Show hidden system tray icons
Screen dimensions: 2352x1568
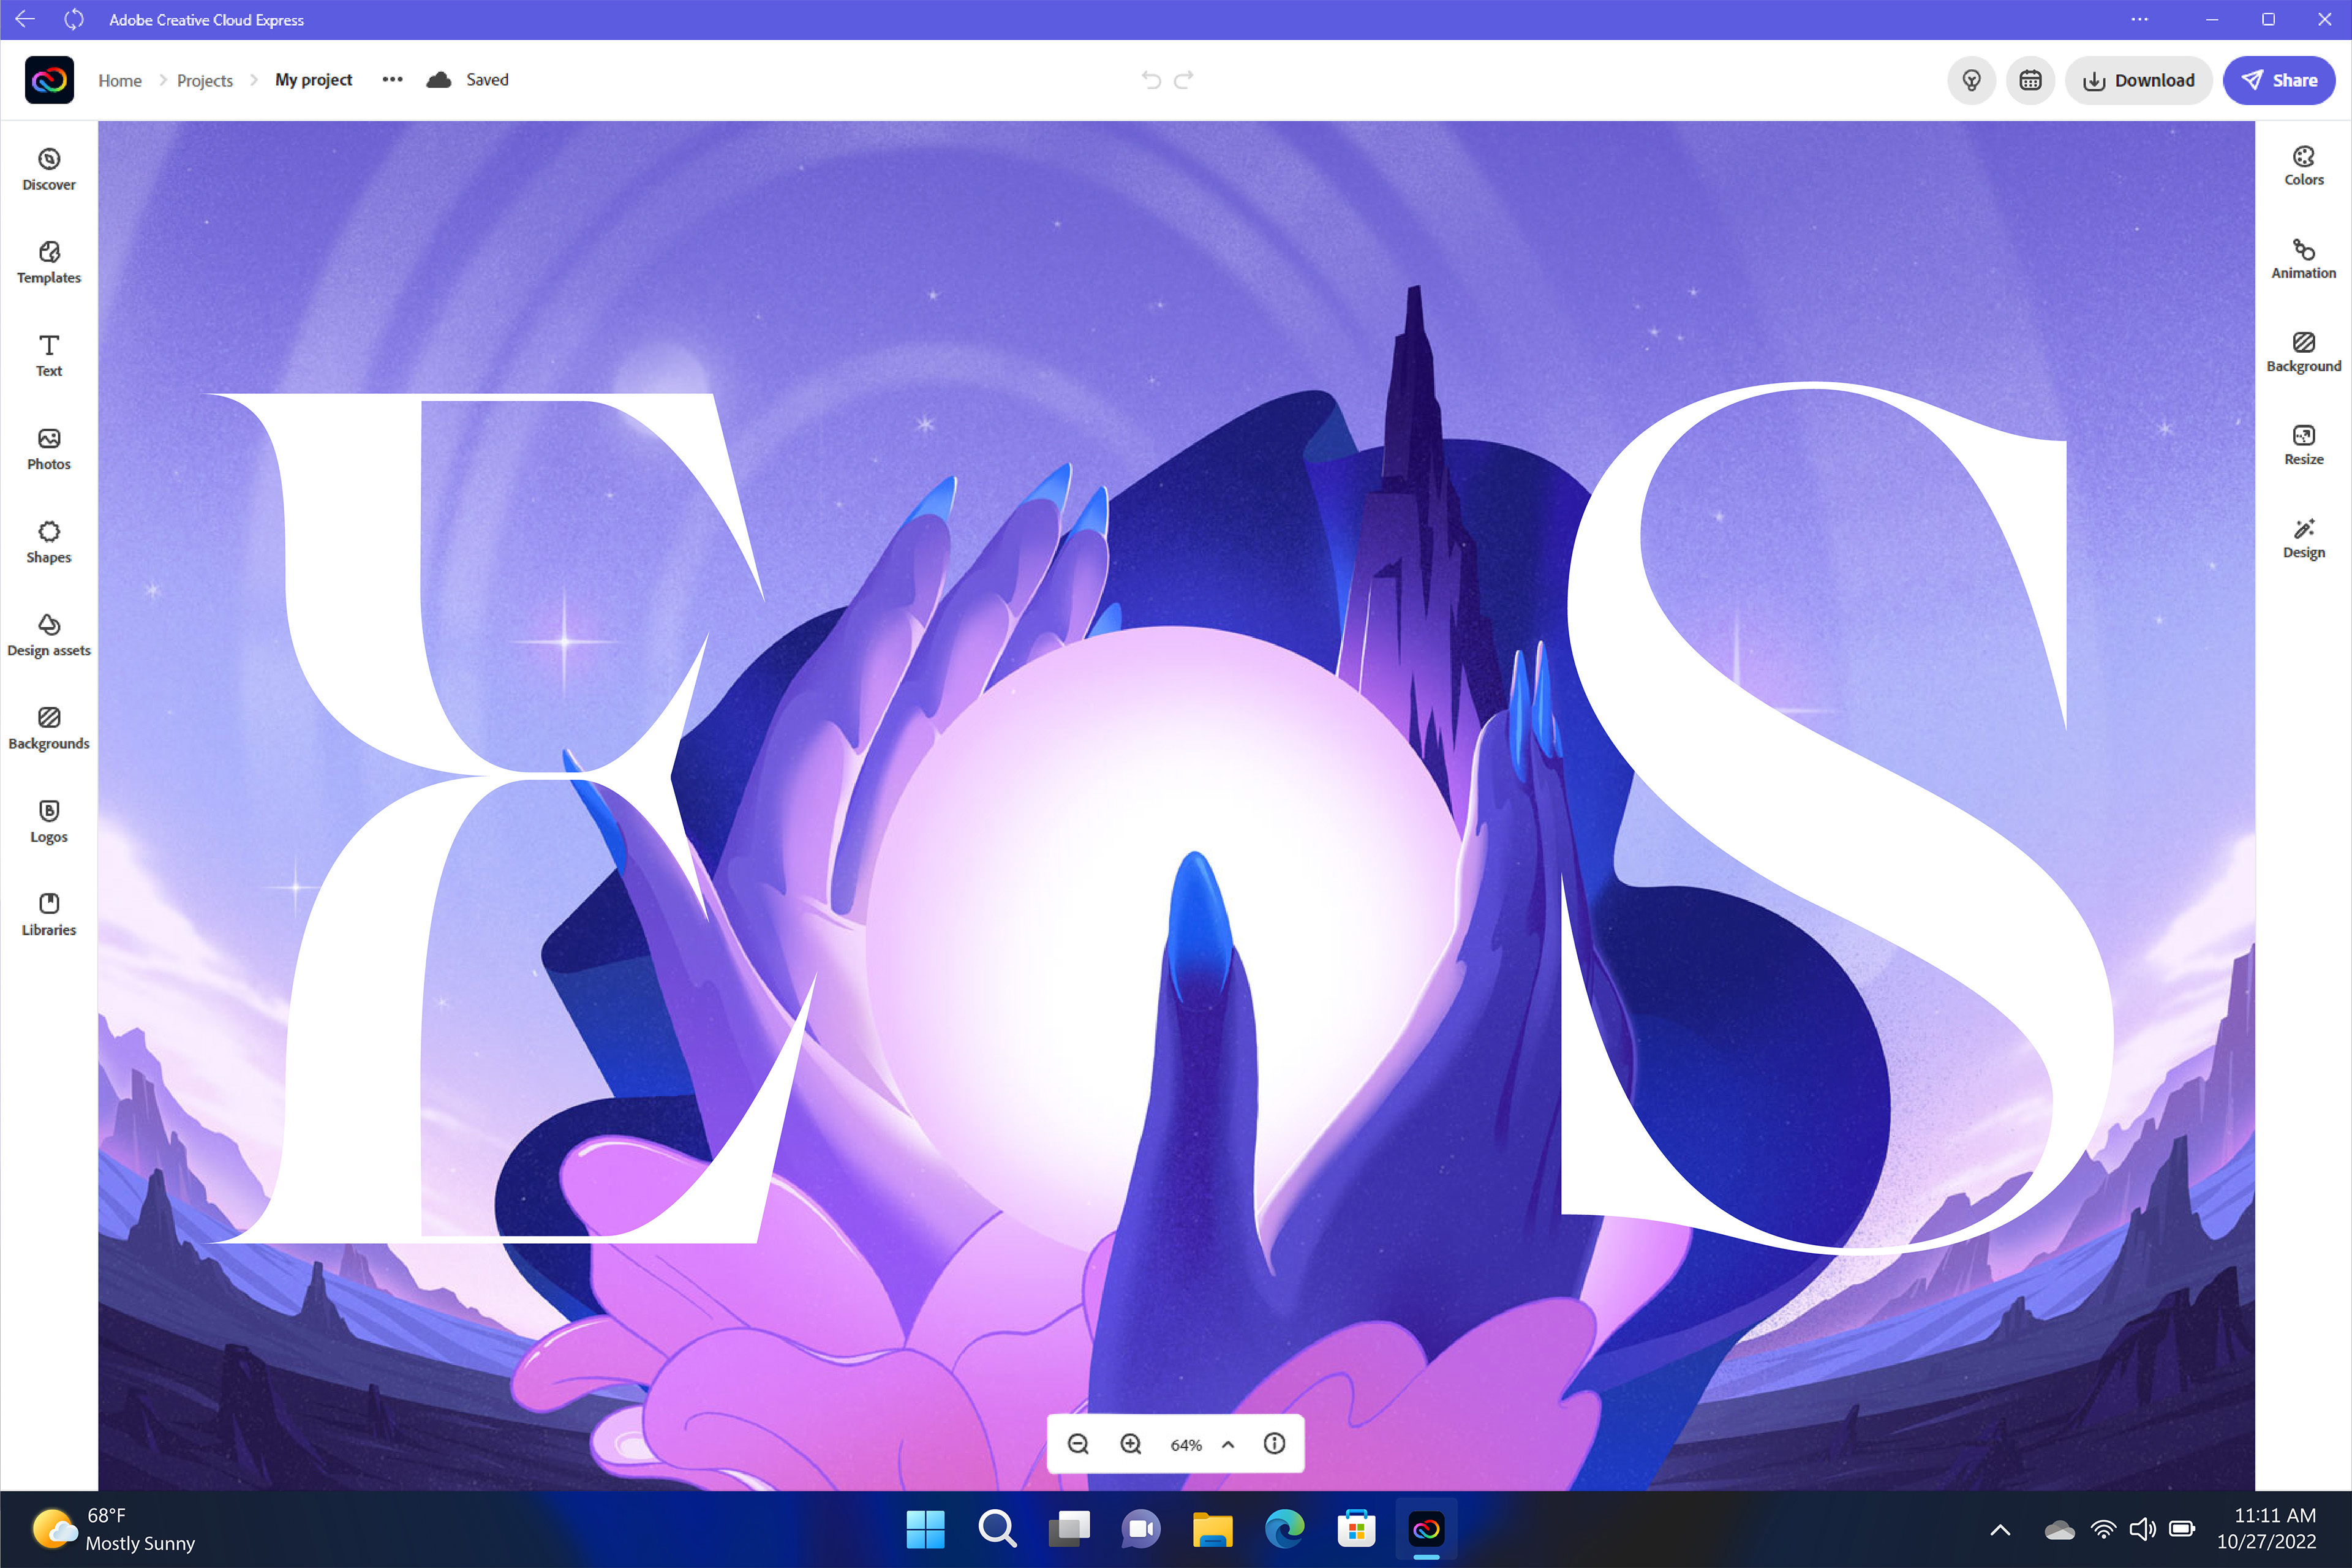2000,1529
